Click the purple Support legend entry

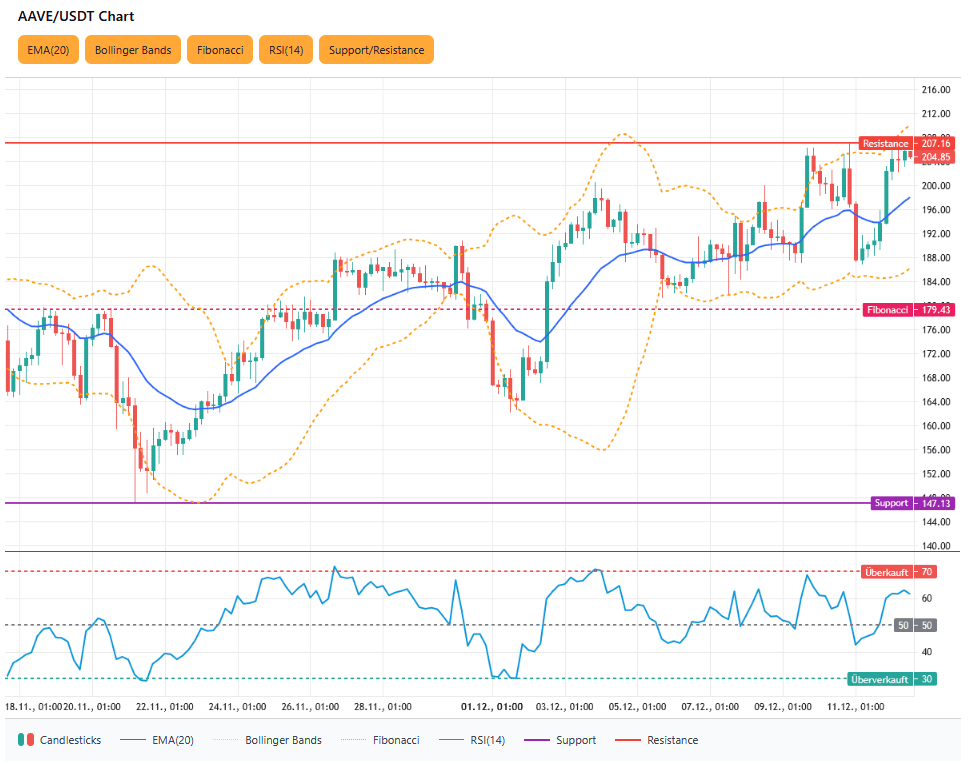coord(562,740)
